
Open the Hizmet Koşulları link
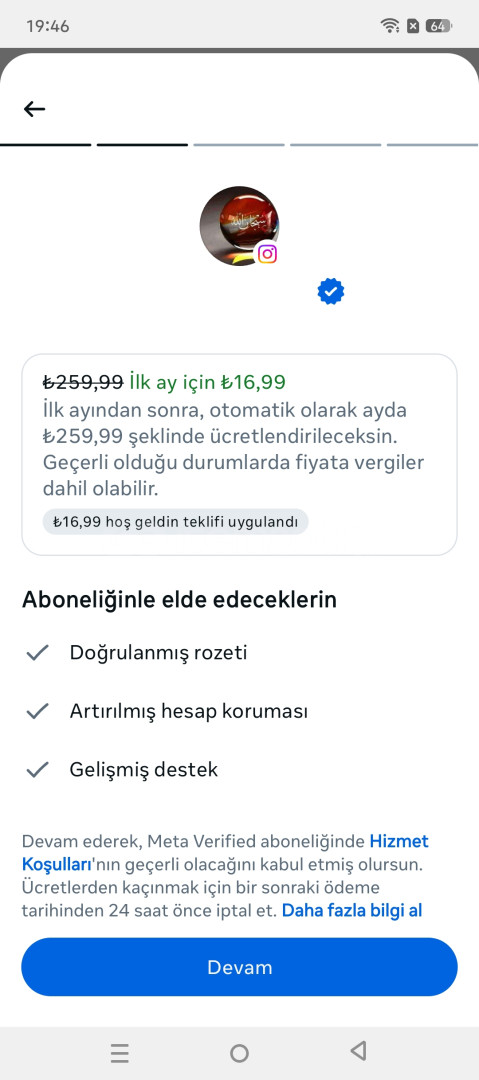pos(225,852)
